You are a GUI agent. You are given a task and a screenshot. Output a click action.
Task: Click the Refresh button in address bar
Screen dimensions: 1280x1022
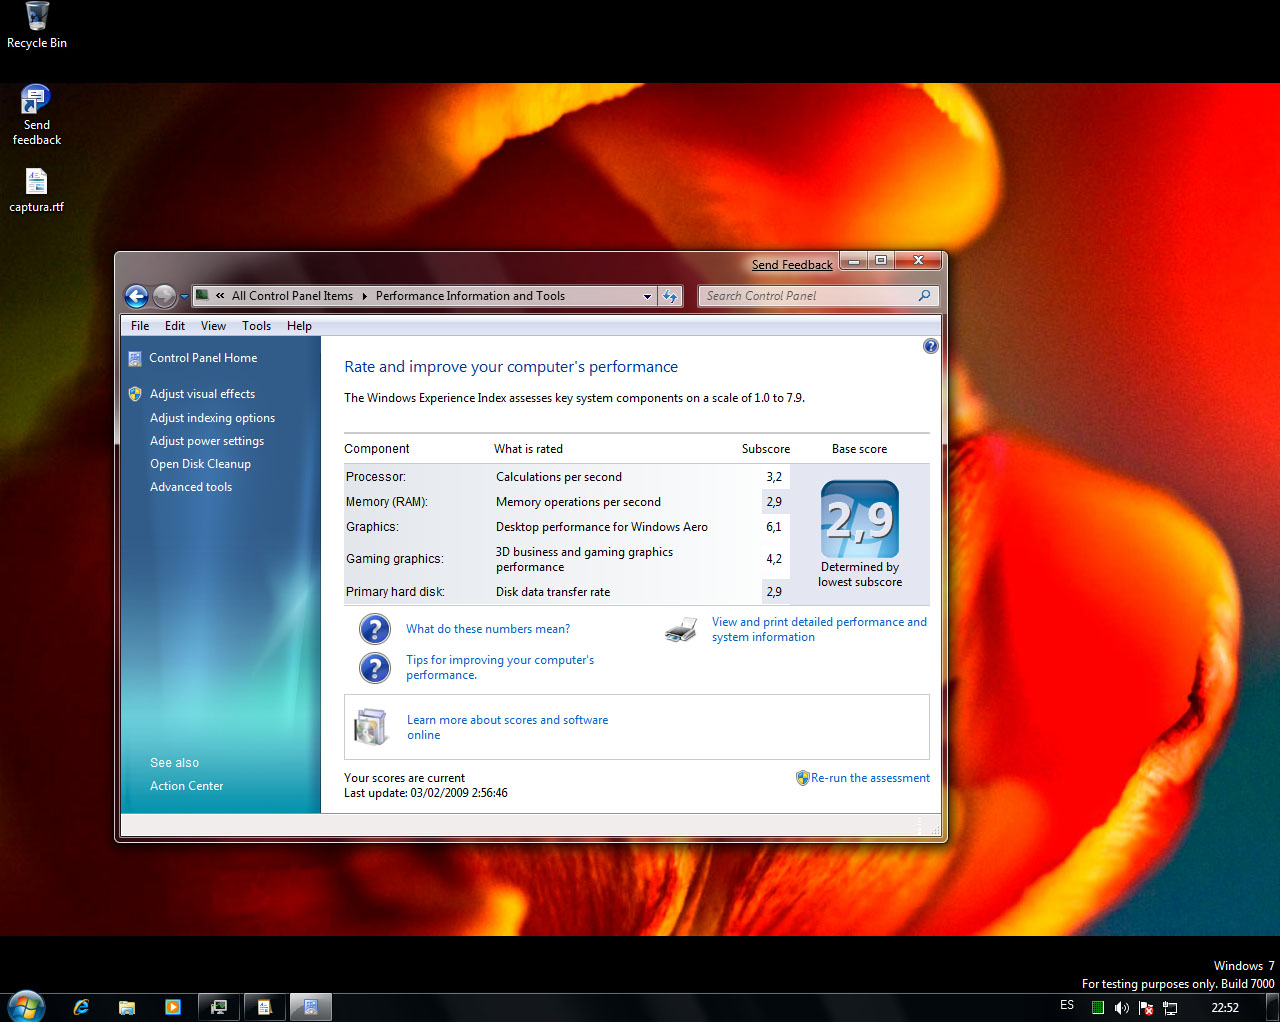(x=670, y=296)
